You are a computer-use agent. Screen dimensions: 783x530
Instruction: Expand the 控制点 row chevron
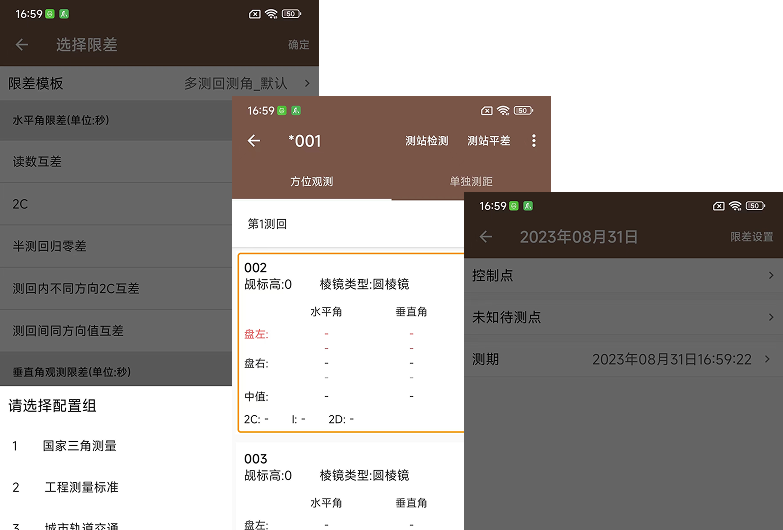[x=771, y=275]
